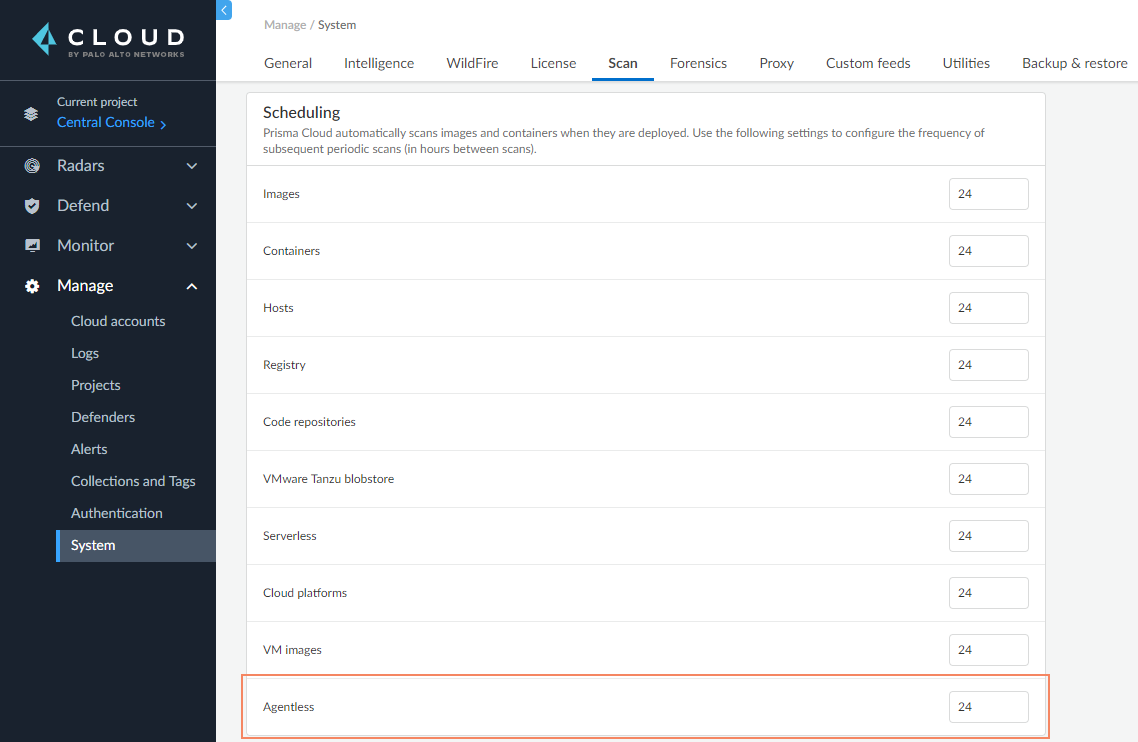The image size is (1138, 742).
Task: Click the Agentless scan interval field
Action: (x=988, y=706)
